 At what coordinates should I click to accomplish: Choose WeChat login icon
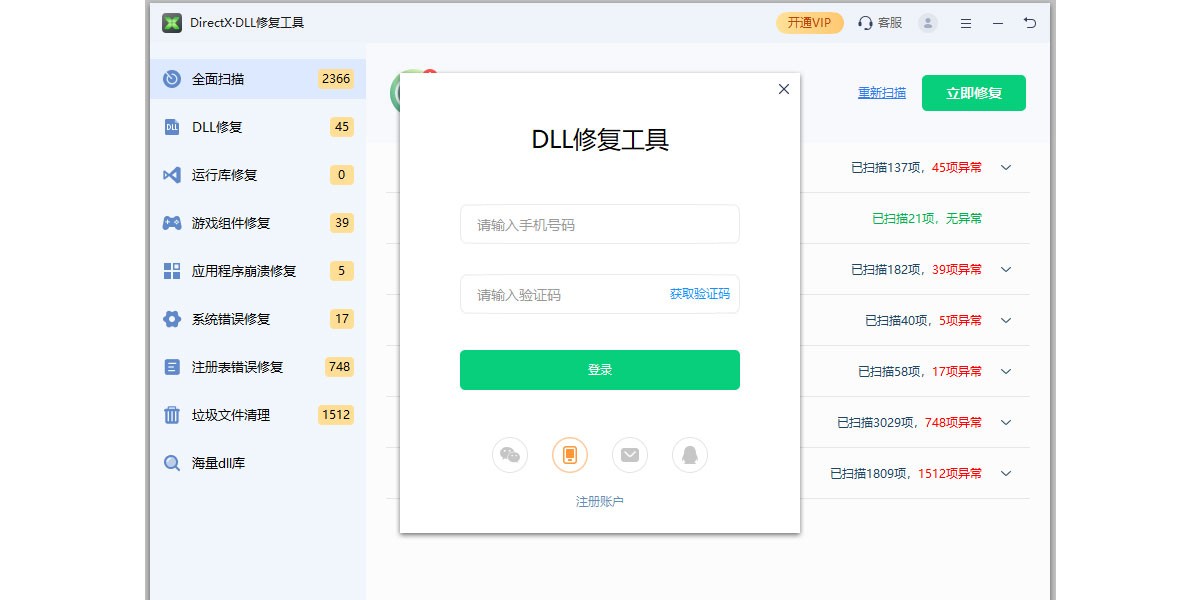pos(510,455)
